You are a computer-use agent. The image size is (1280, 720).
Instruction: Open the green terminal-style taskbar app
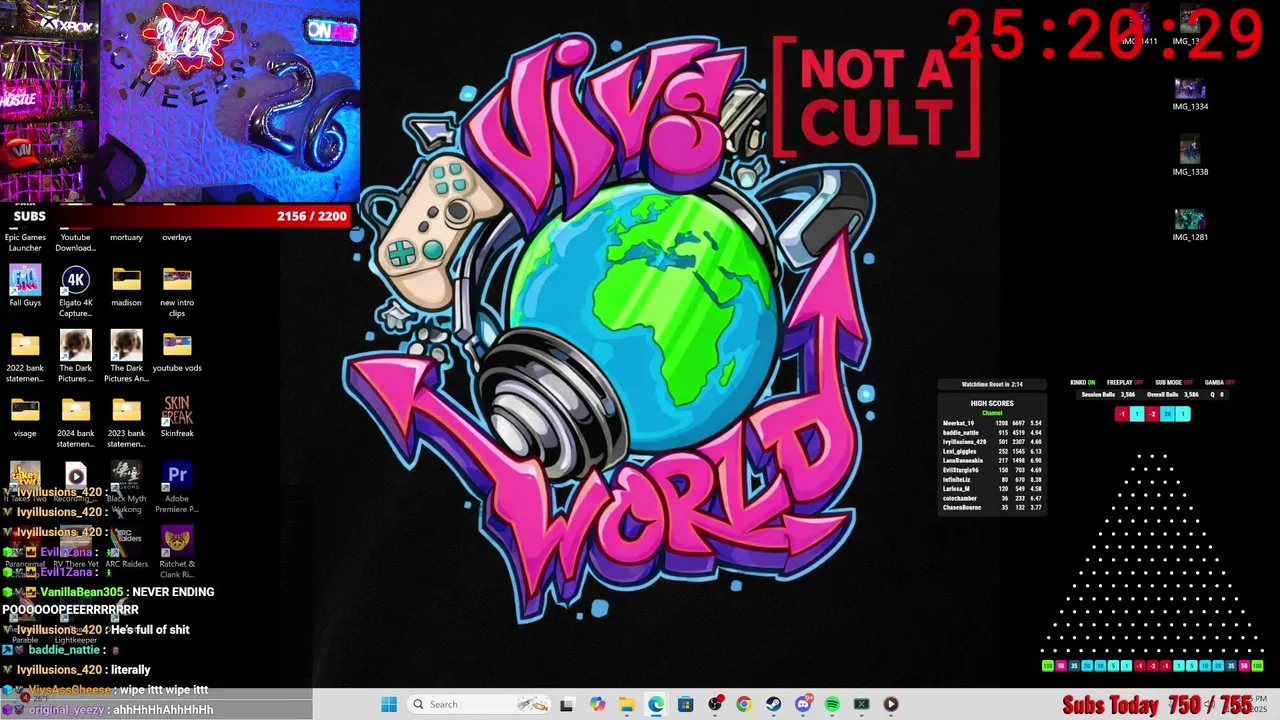click(861, 704)
